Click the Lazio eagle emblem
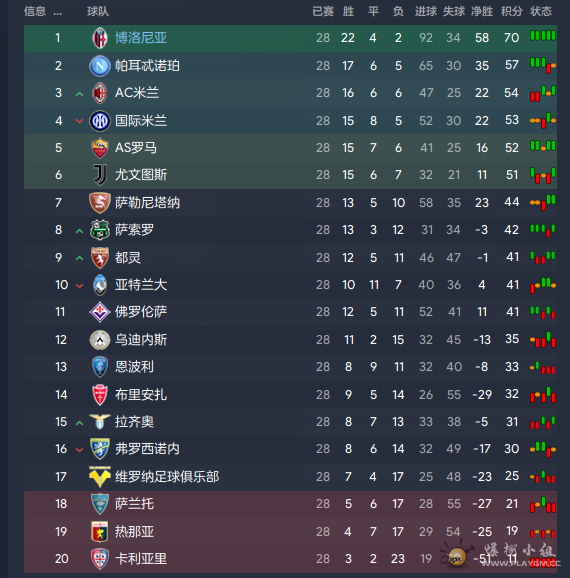Viewport: 570px width, 578px height. coord(100,421)
